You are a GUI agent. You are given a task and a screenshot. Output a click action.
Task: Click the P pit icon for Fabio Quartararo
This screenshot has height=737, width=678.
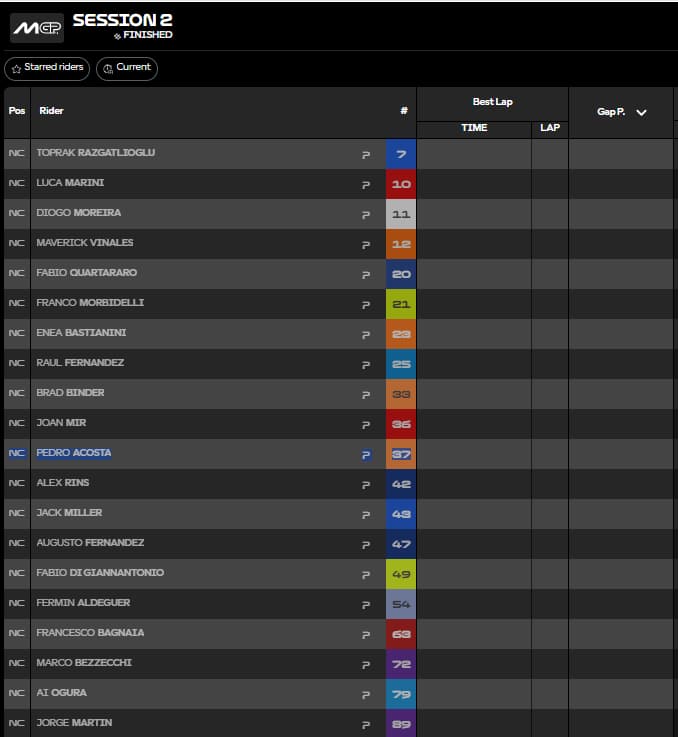coord(366,274)
